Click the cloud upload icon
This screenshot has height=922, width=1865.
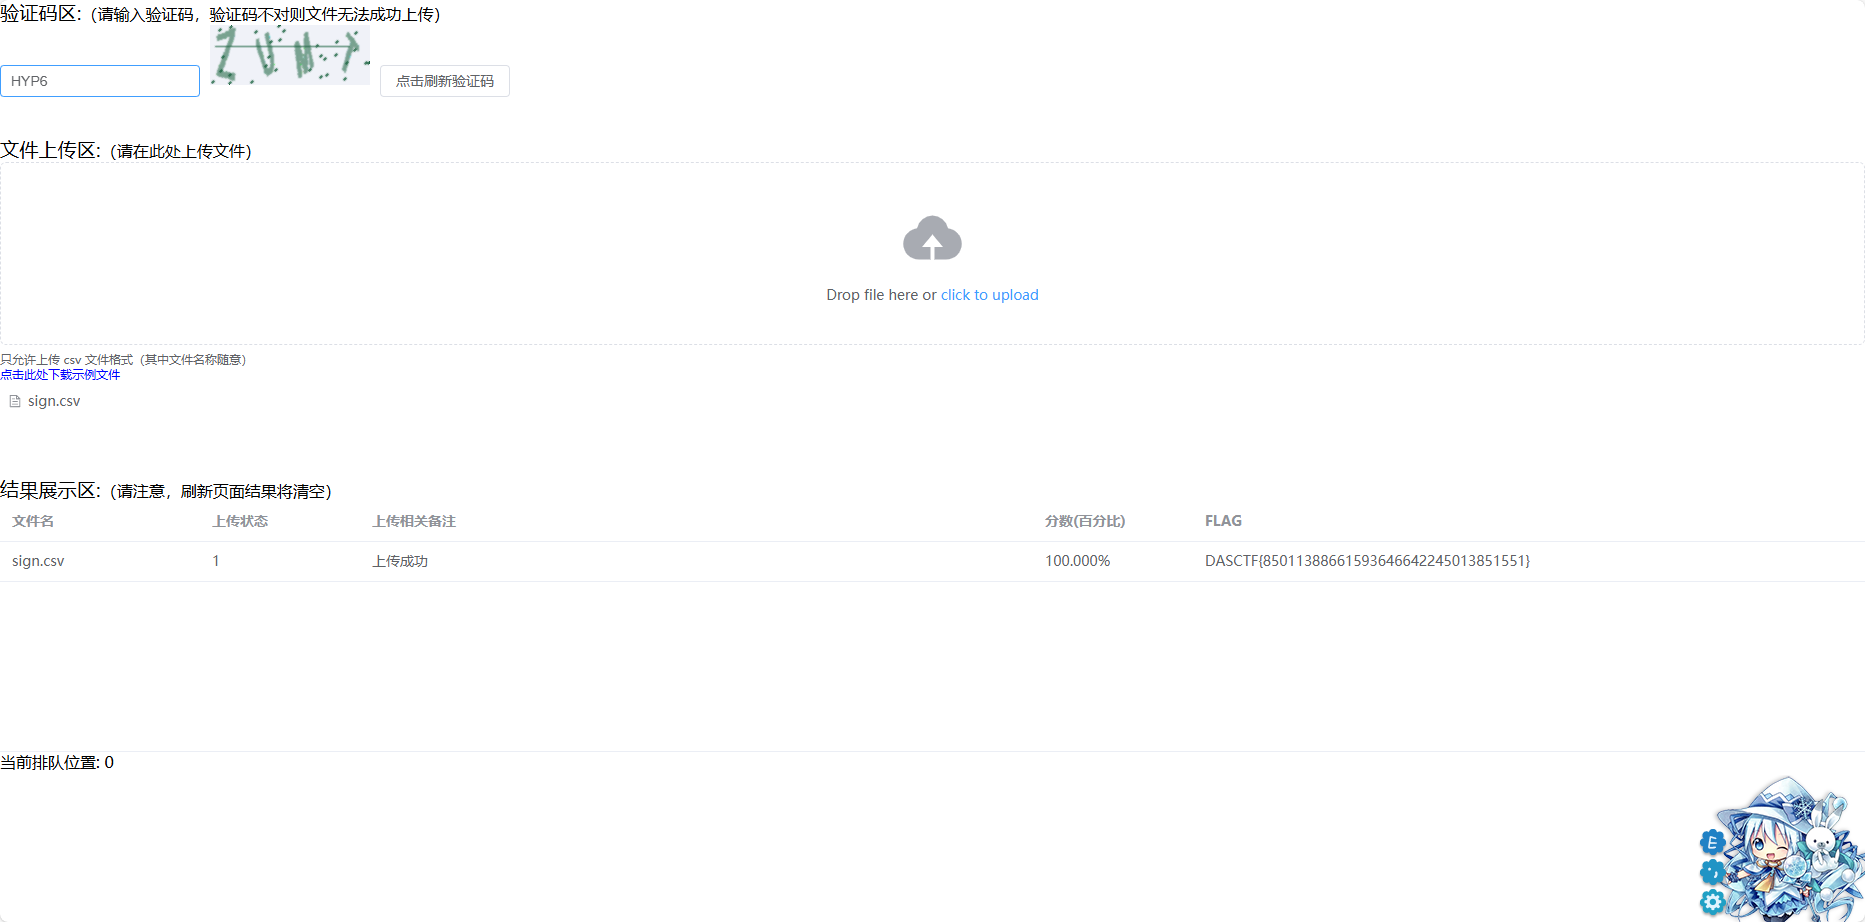pos(932,238)
